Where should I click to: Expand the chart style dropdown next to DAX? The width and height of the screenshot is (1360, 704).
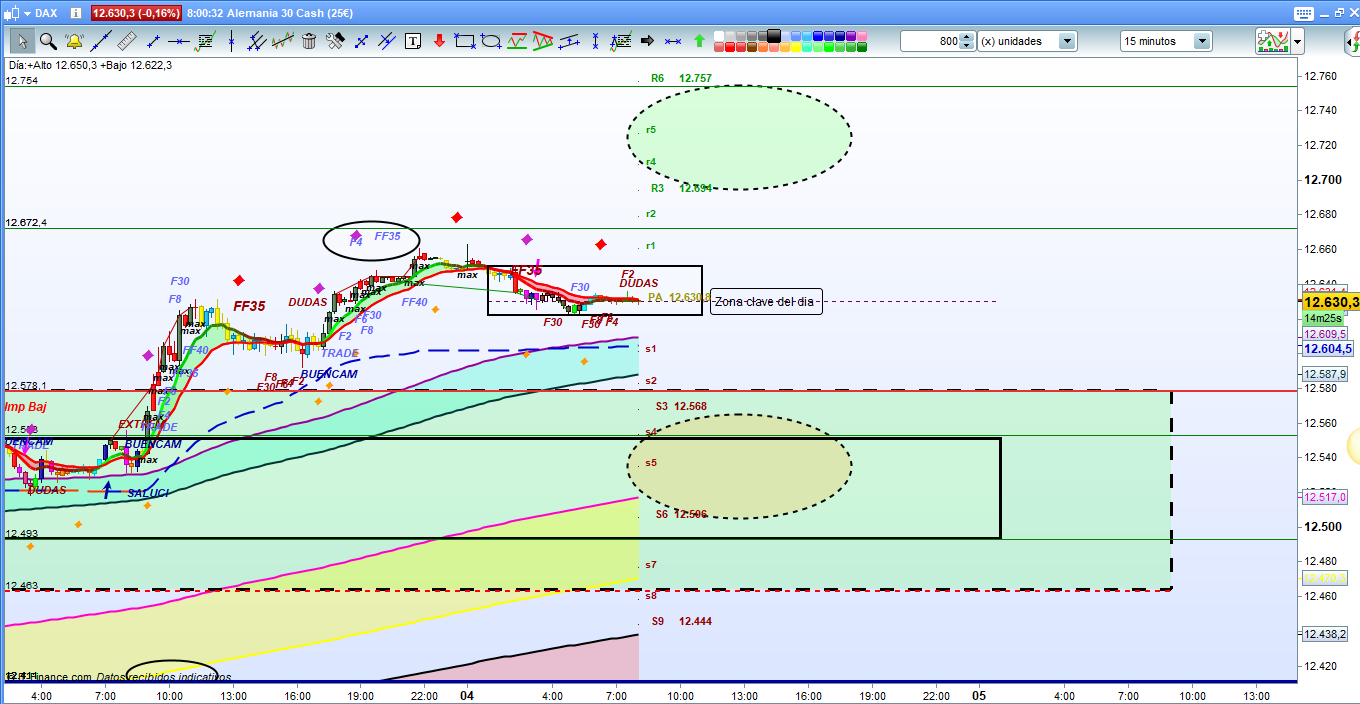pos(26,13)
